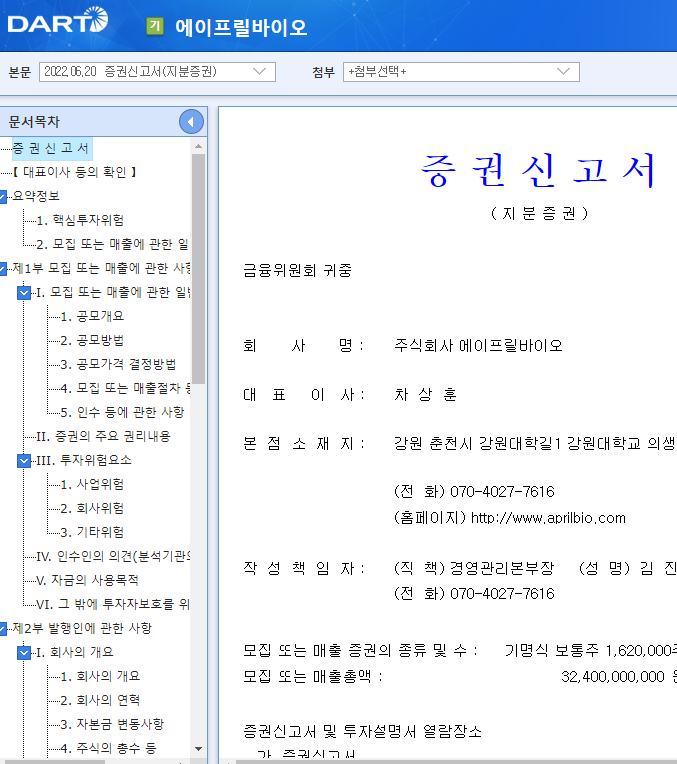Click the http://www.aprilbio.com homepage text
This screenshot has width=677, height=764.
(548, 518)
